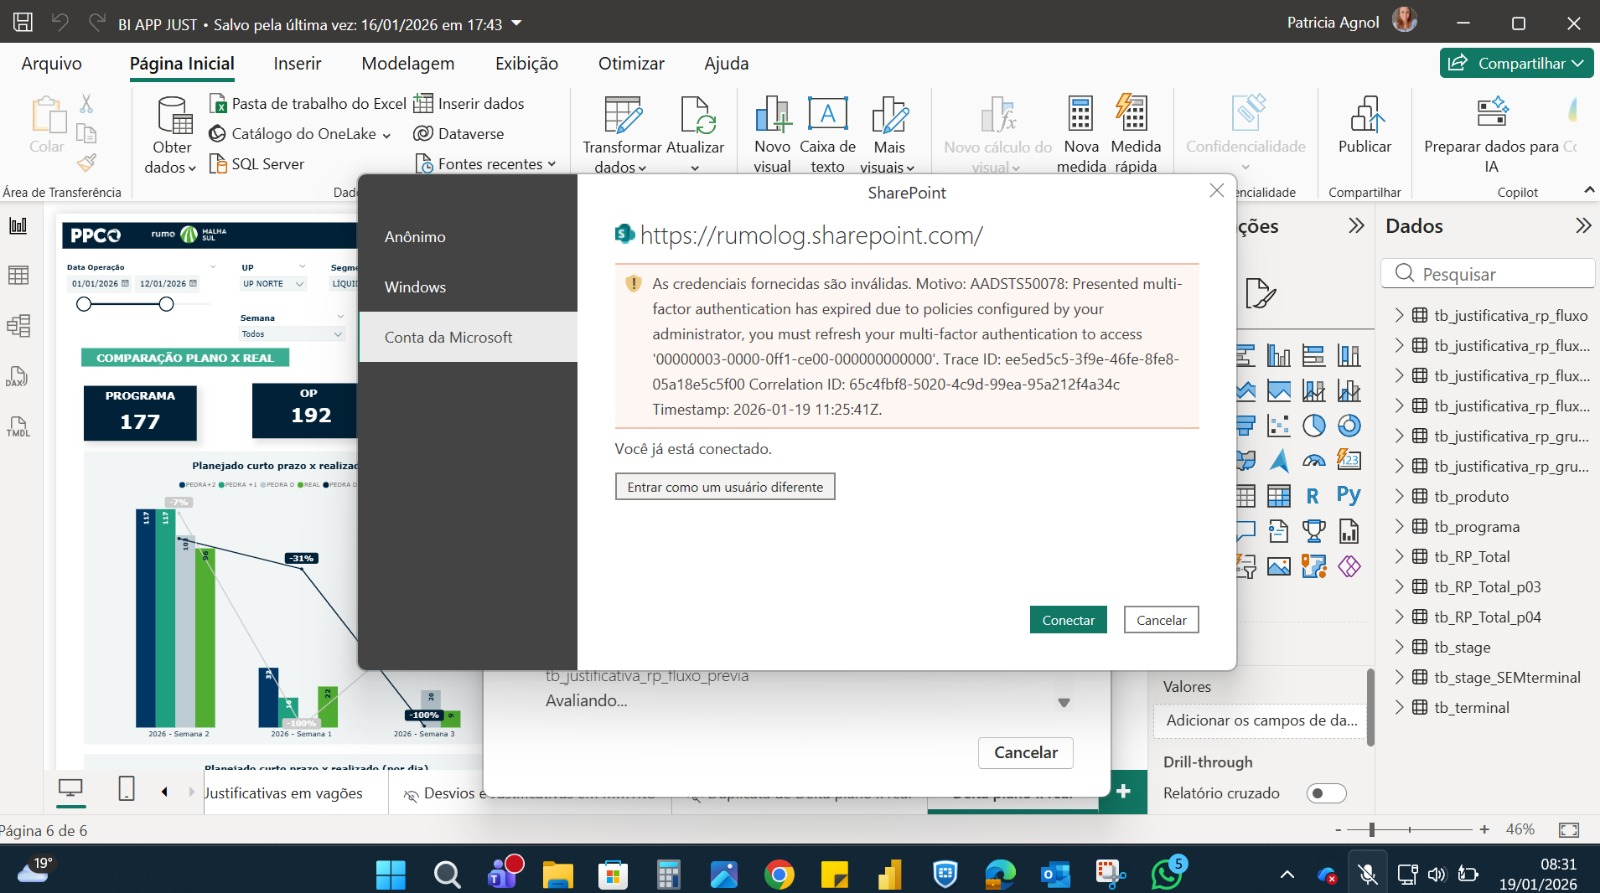Image resolution: width=1600 pixels, height=893 pixels.
Task: Expand tb_RP_Total table
Action: point(1399,556)
